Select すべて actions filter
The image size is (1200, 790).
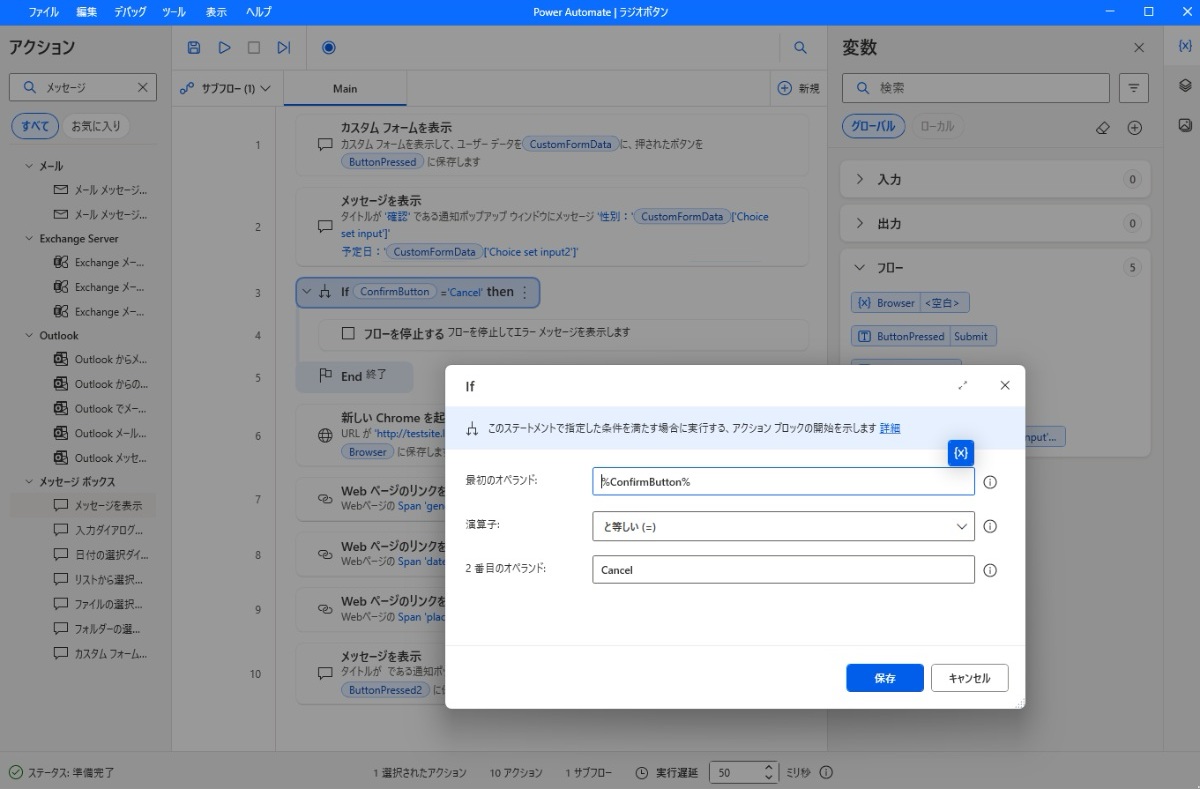[x=35, y=126]
